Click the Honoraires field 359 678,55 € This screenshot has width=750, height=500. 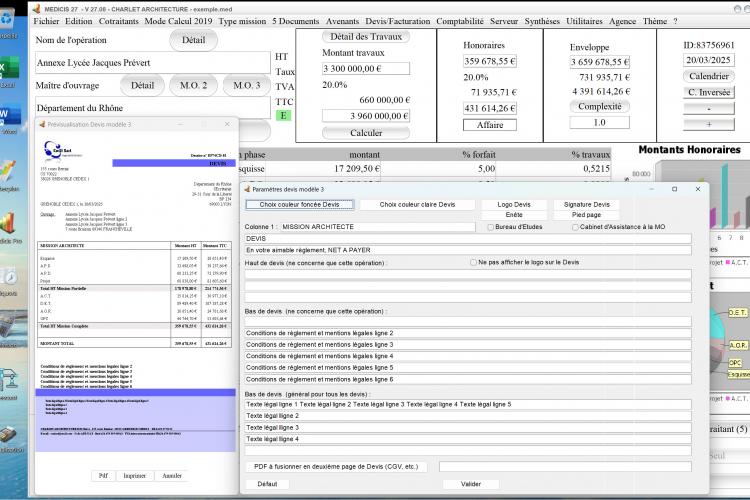(490, 61)
